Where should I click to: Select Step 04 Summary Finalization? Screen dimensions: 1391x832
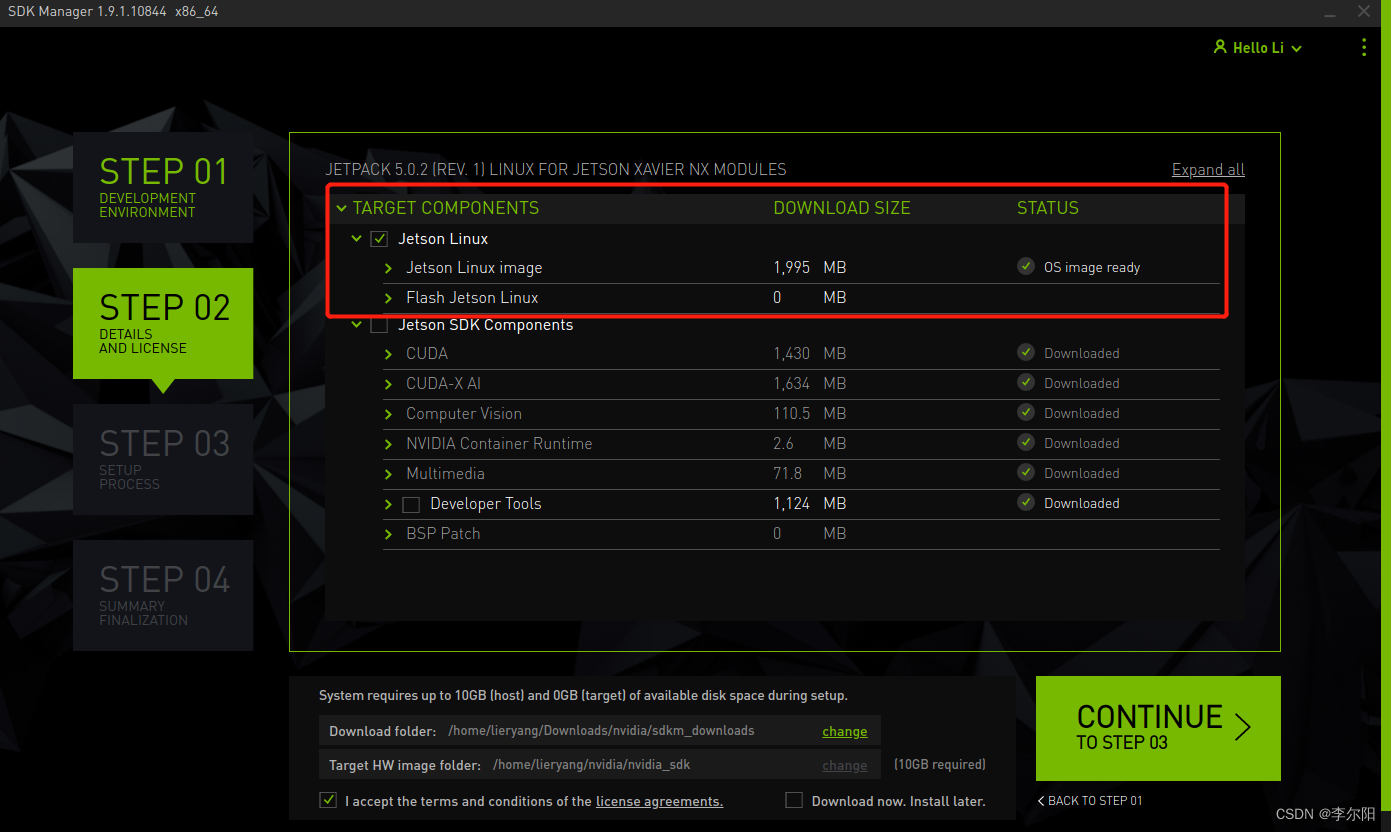(x=163, y=595)
